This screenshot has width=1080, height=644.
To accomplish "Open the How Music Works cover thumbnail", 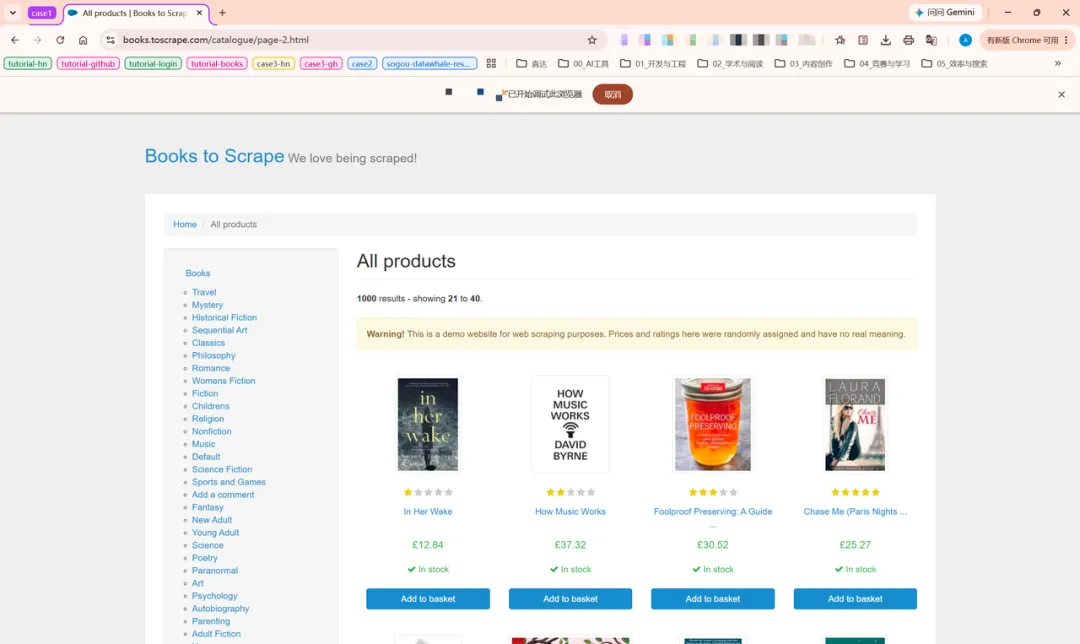I will coord(570,424).
